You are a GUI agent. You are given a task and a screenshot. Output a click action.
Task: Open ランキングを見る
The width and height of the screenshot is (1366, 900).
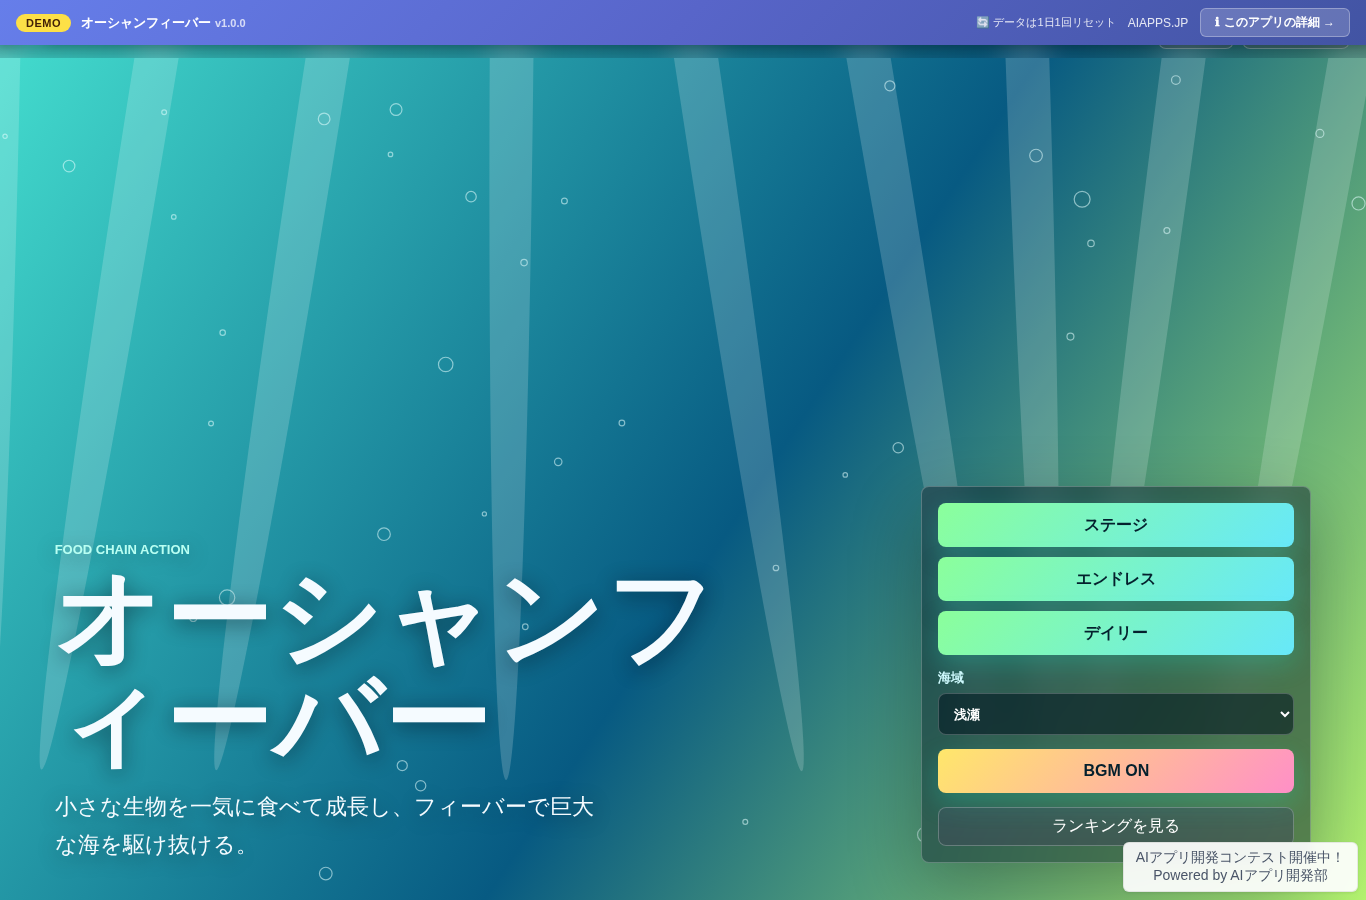point(1116,826)
